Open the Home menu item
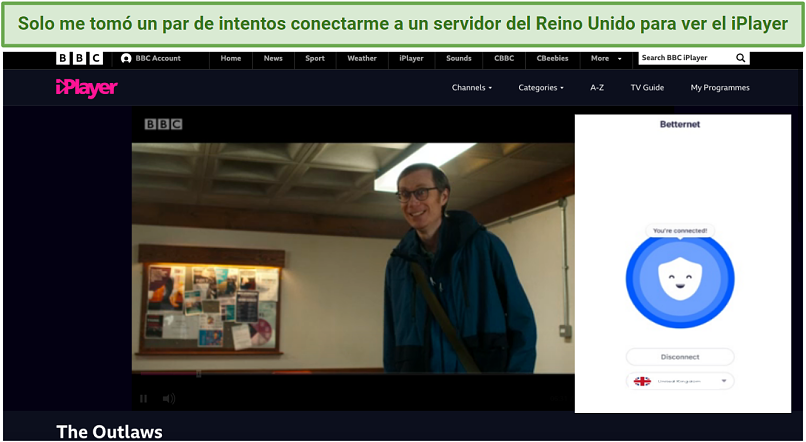This screenshot has height=442, width=806. click(x=231, y=59)
